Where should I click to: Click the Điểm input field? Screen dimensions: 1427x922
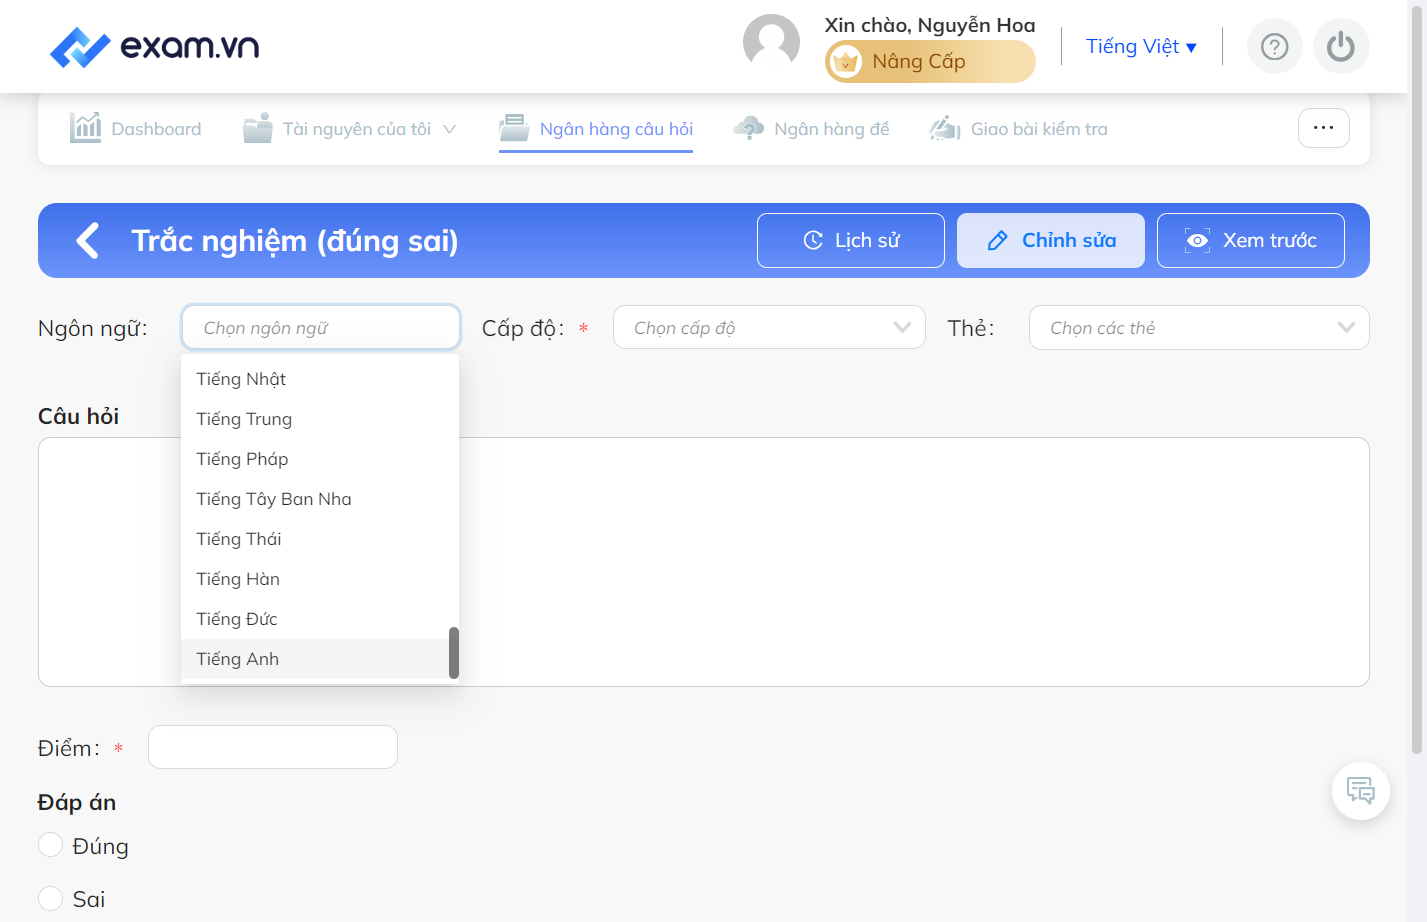(273, 747)
